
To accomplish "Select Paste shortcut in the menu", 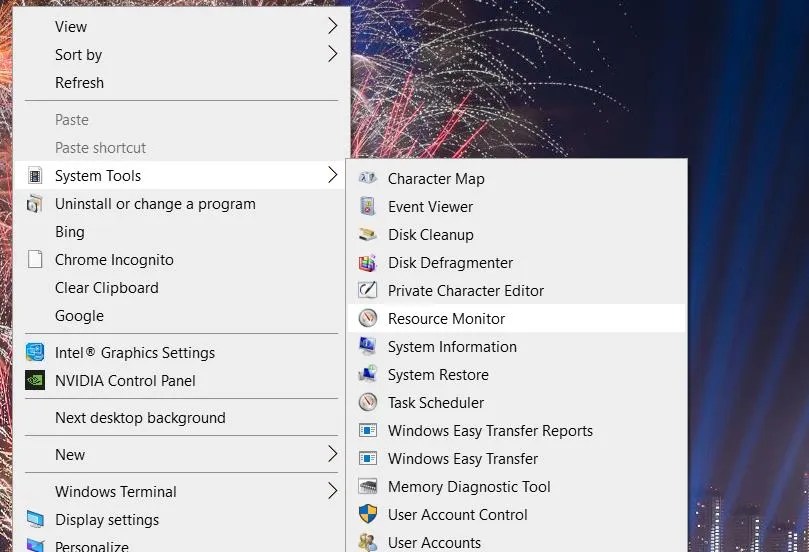I will click(101, 148).
